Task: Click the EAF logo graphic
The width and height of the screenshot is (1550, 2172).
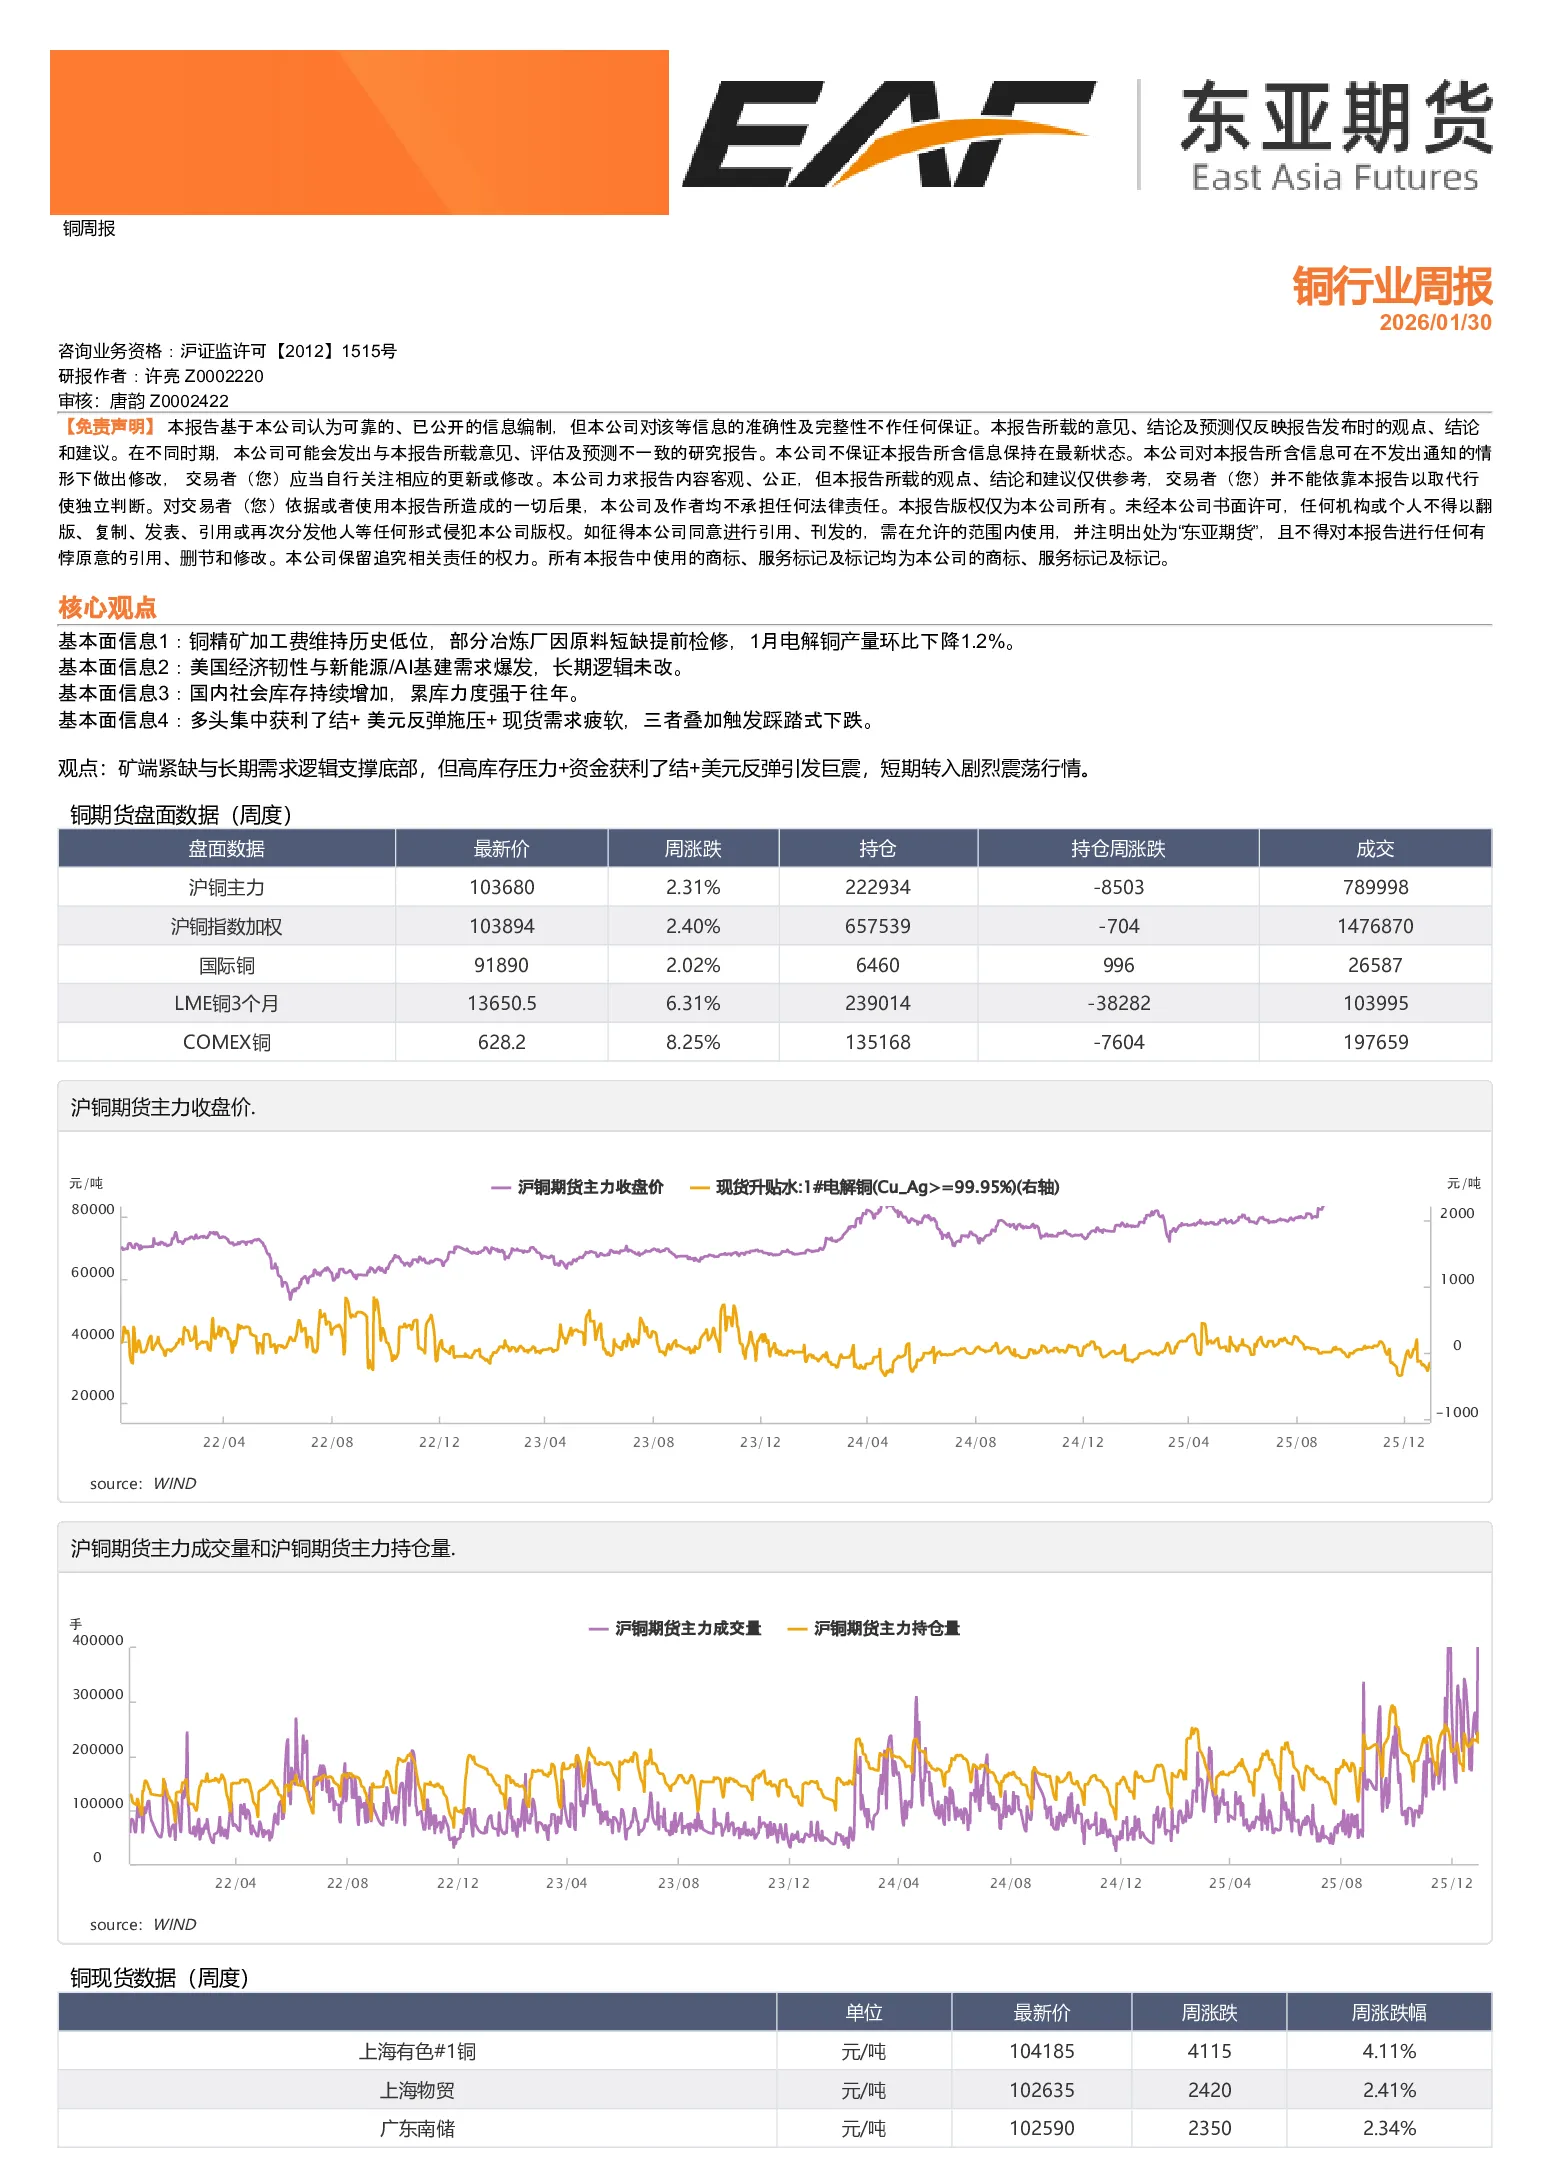Action: point(888,133)
